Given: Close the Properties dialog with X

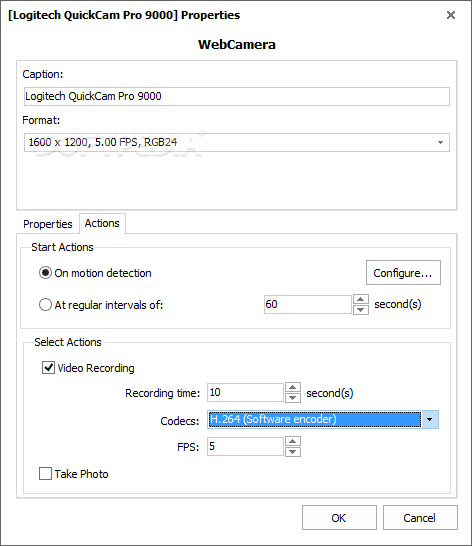Looking at the screenshot, I should tap(451, 15).
